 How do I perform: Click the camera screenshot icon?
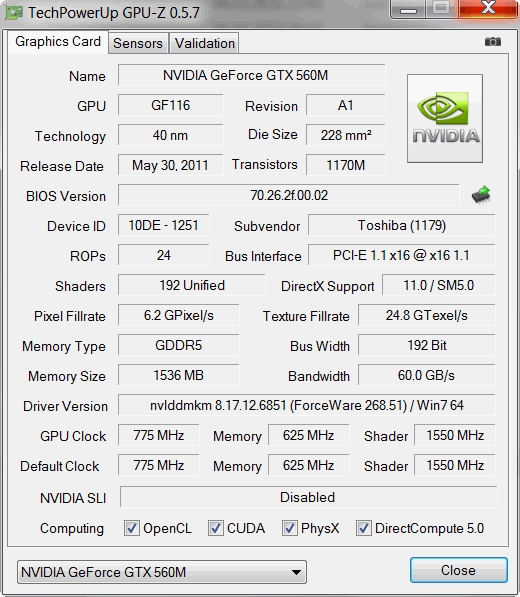point(493,42)
